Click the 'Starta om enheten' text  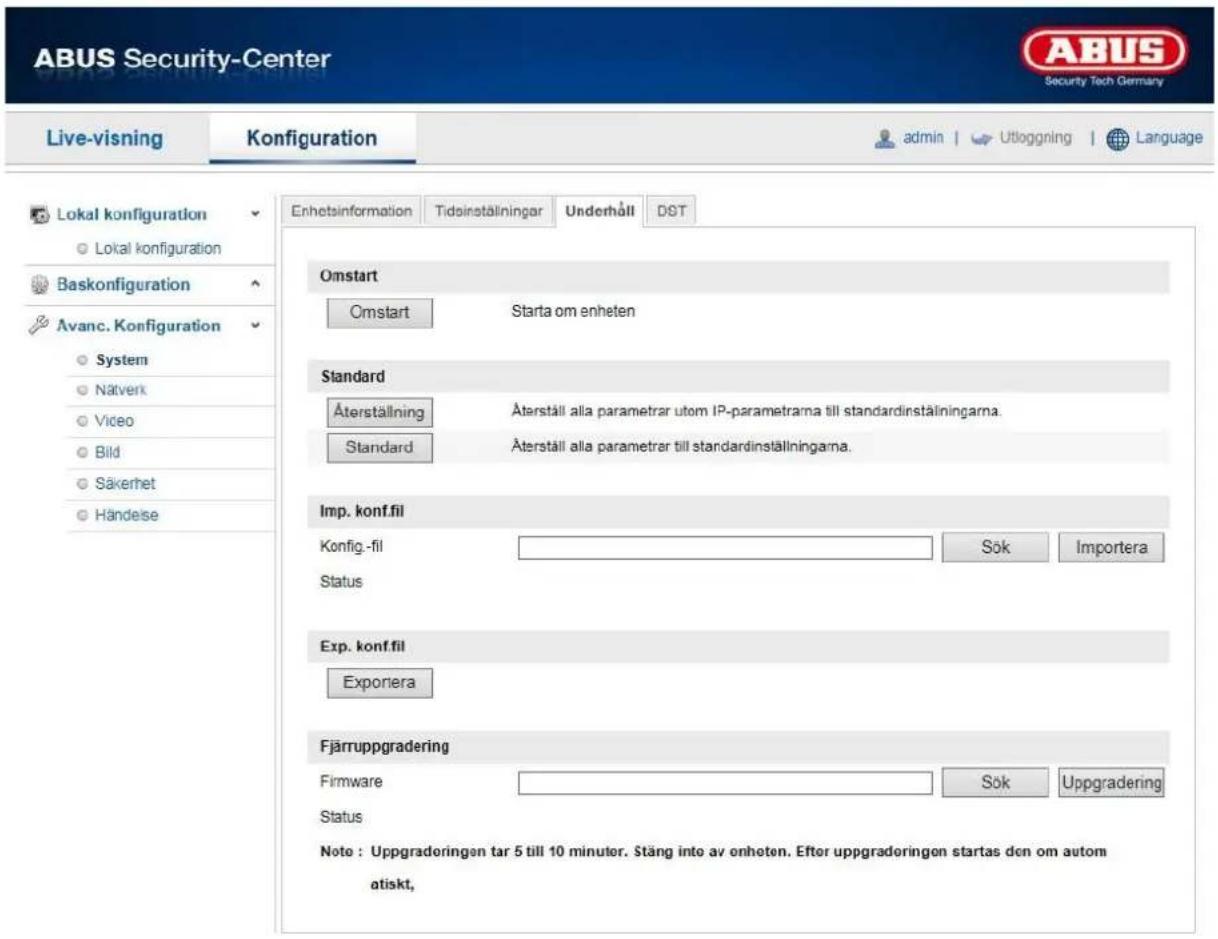click(x=572, y=311)
